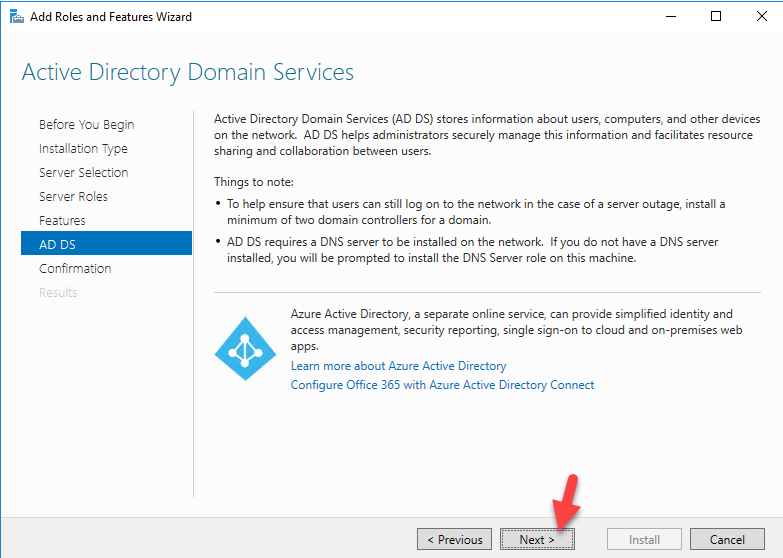Go to the Confirmation step
The height and width of the screenshot is (558, 783).
(x=75, y=268)
